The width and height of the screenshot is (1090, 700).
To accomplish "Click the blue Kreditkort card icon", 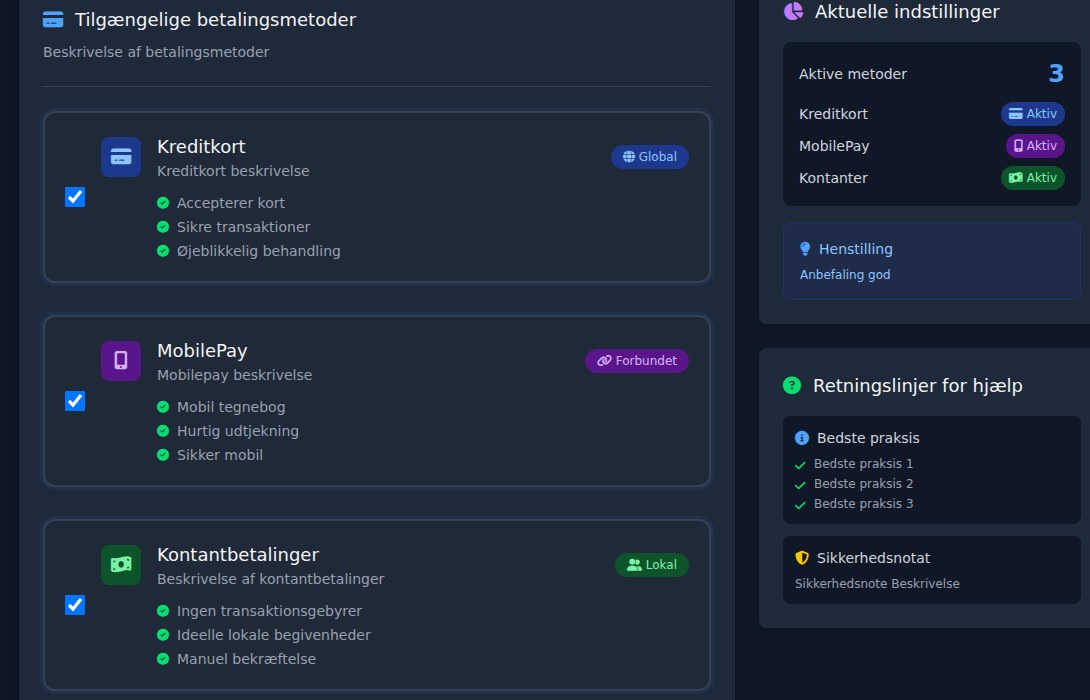I will coord(121,157).
